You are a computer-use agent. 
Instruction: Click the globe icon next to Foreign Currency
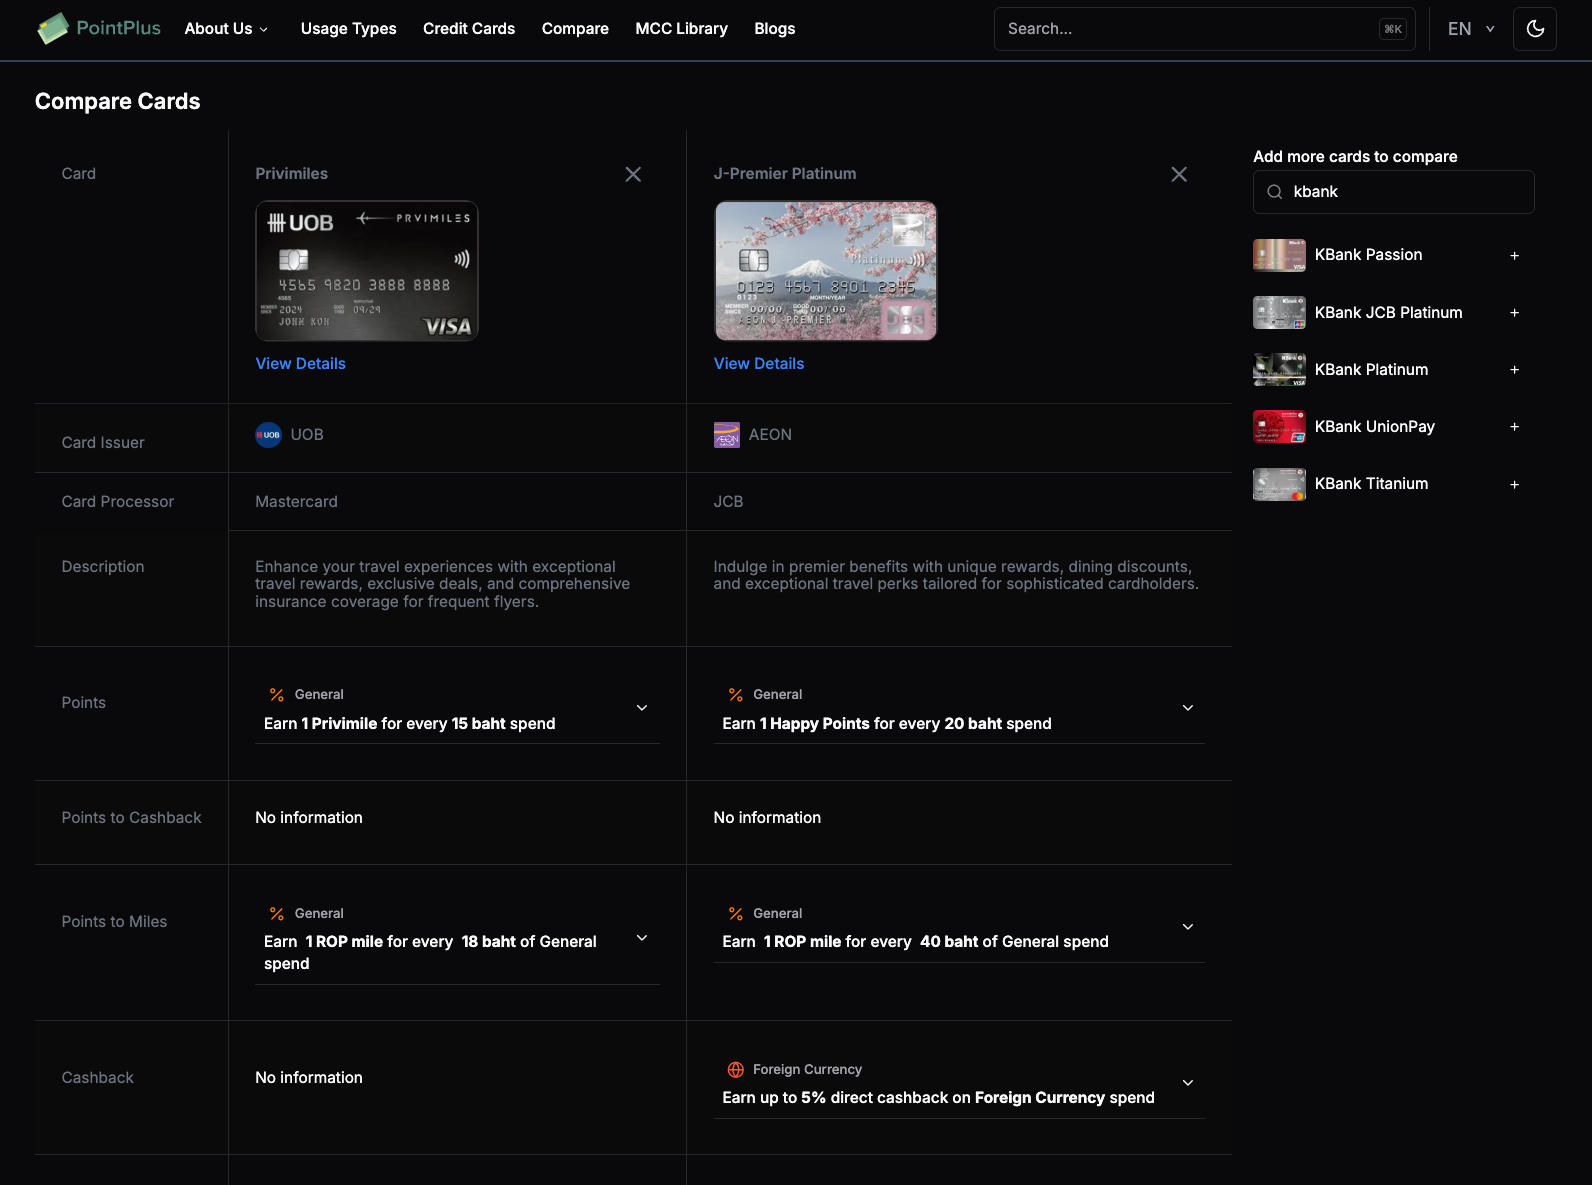(736, 1070)
